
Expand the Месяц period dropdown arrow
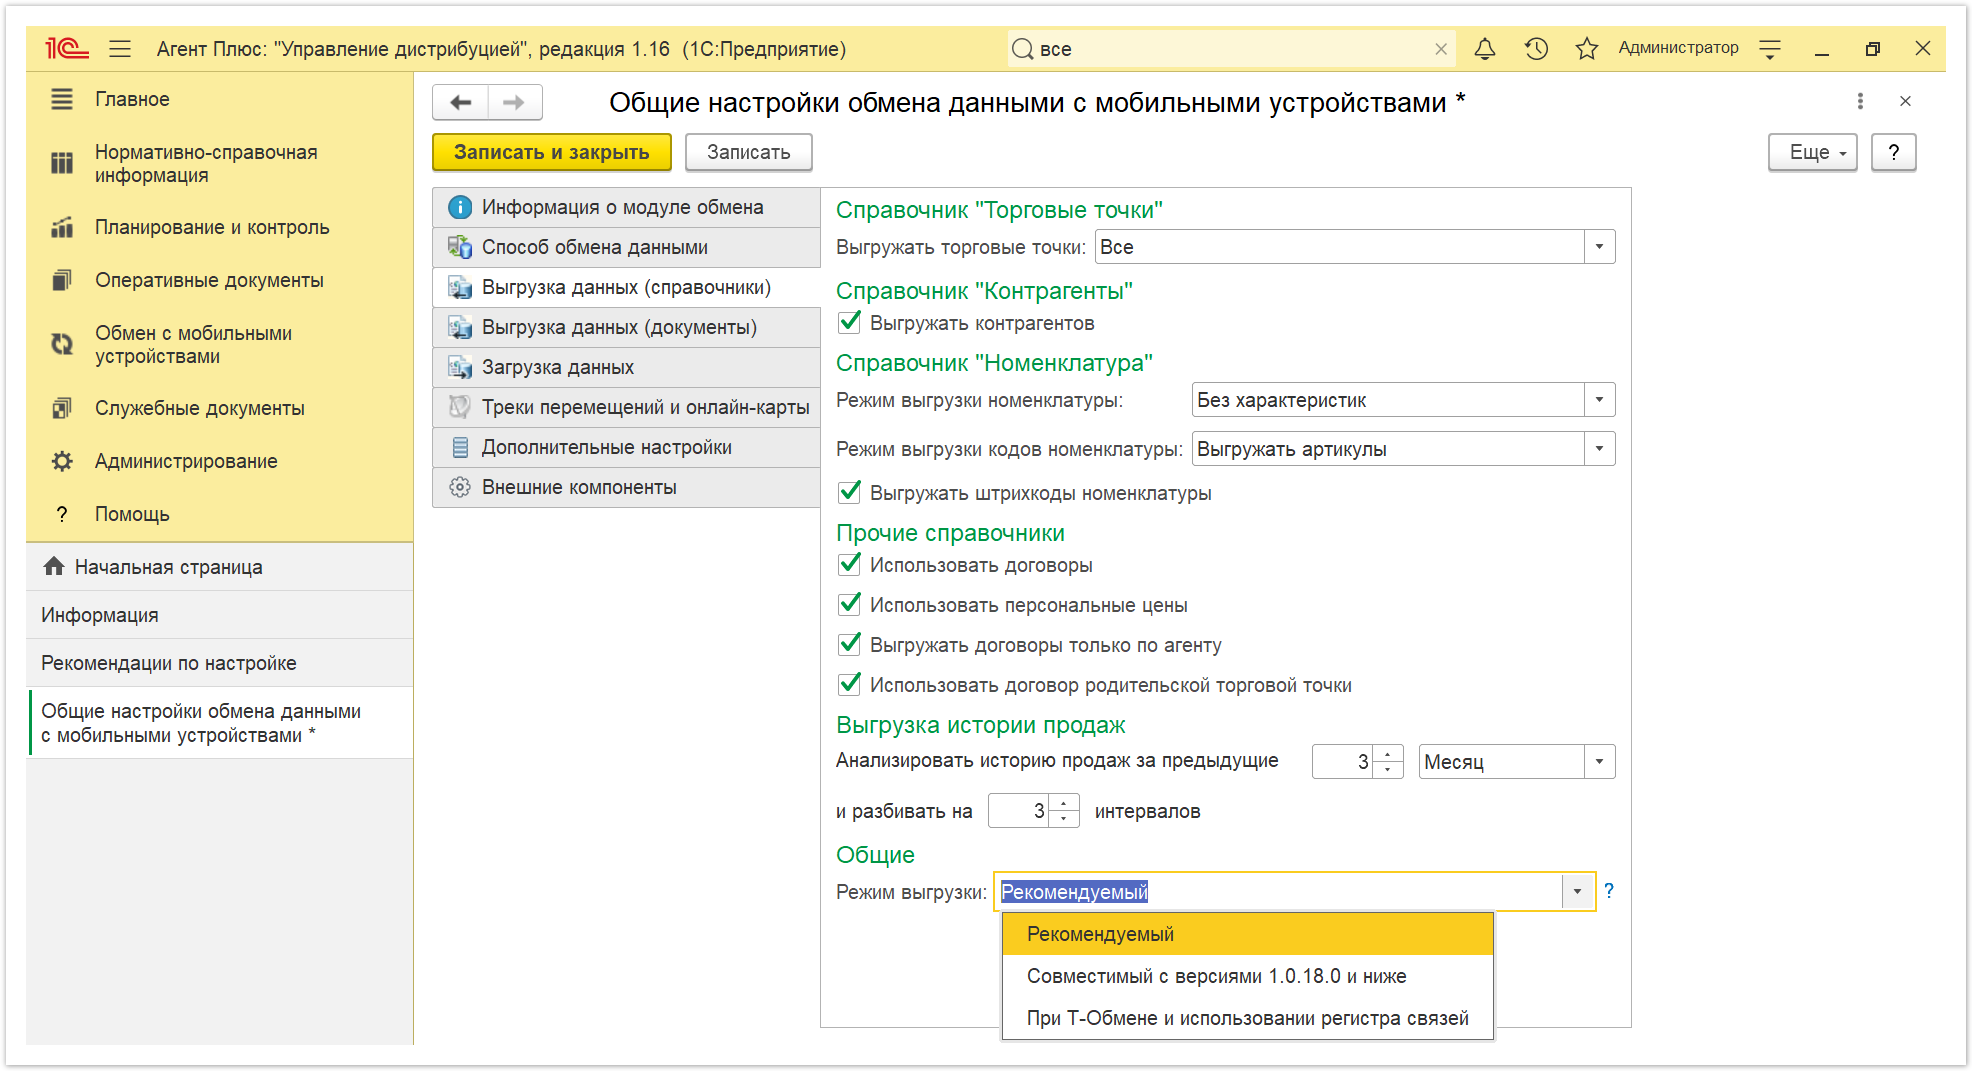[1599, 762]
